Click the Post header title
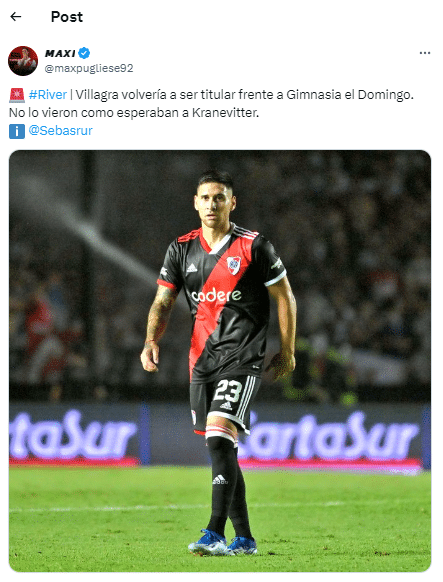 67,17
